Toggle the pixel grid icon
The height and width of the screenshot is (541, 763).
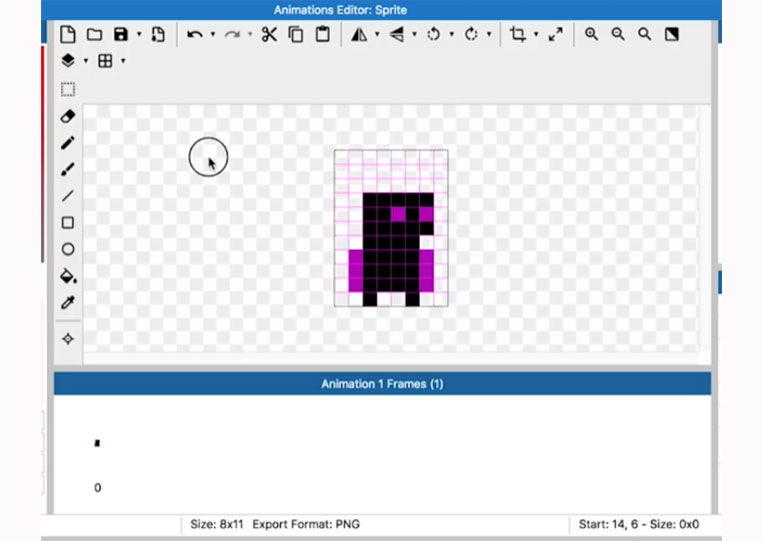pos(105,61)
